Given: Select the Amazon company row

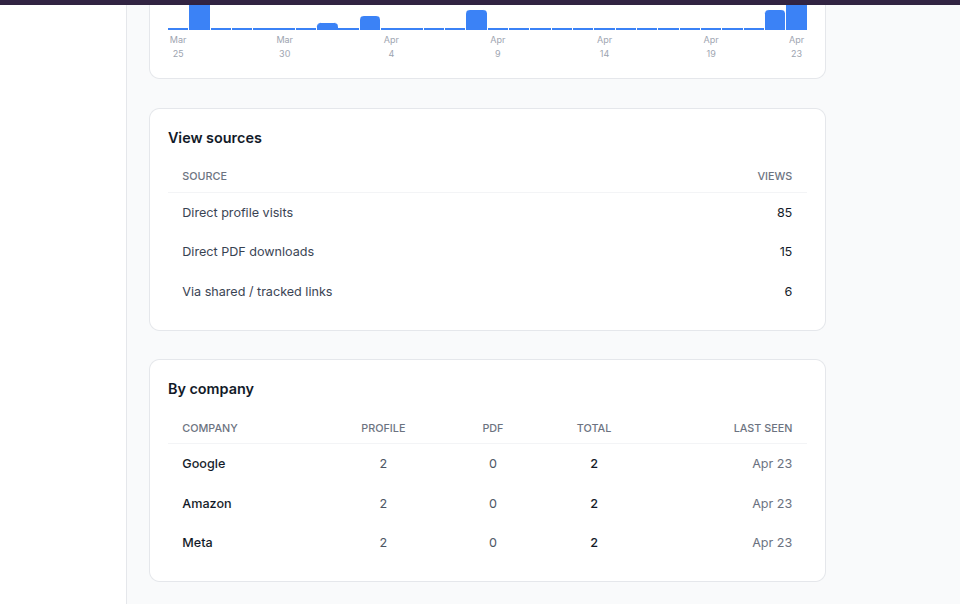Looking at the screenshot, I should (487, 504).
